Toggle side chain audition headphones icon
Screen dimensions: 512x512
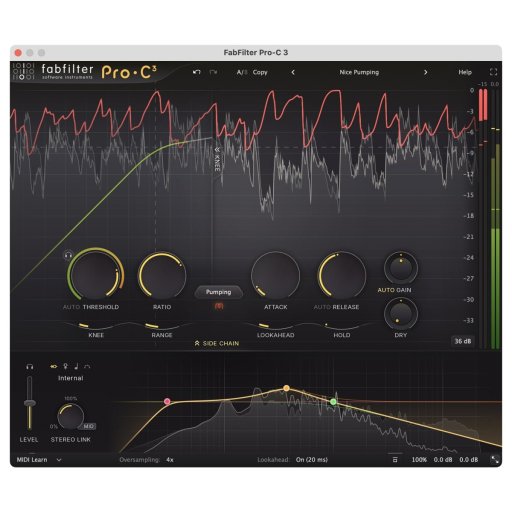[x=30, y=367]
